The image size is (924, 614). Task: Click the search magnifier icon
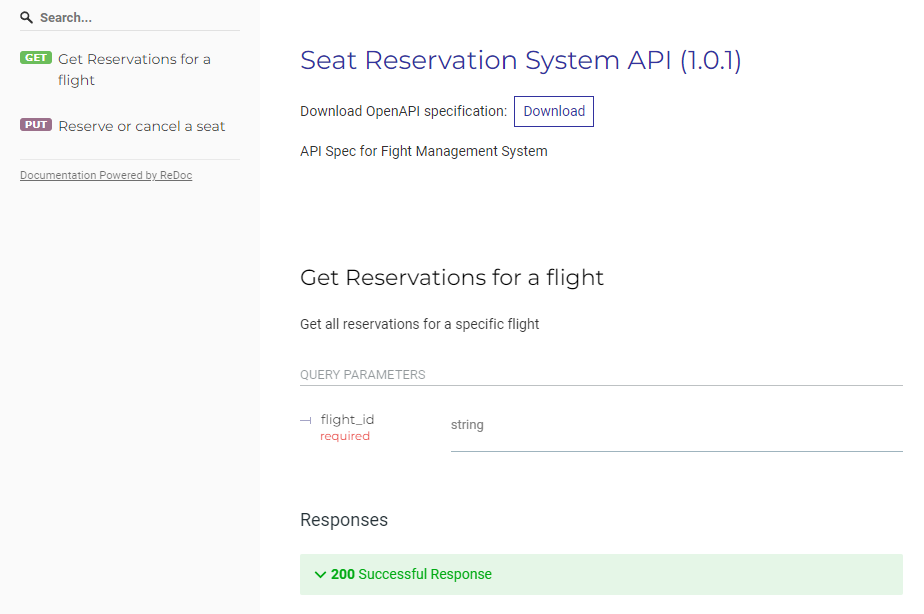27,18
